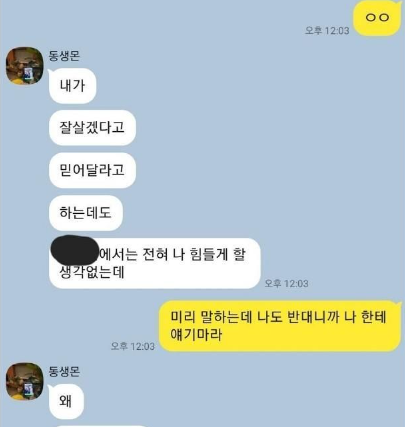
Task: Select the yellow '미리 말하는데 나도 반대니까' bubble
Action: (x=279, y=326)
